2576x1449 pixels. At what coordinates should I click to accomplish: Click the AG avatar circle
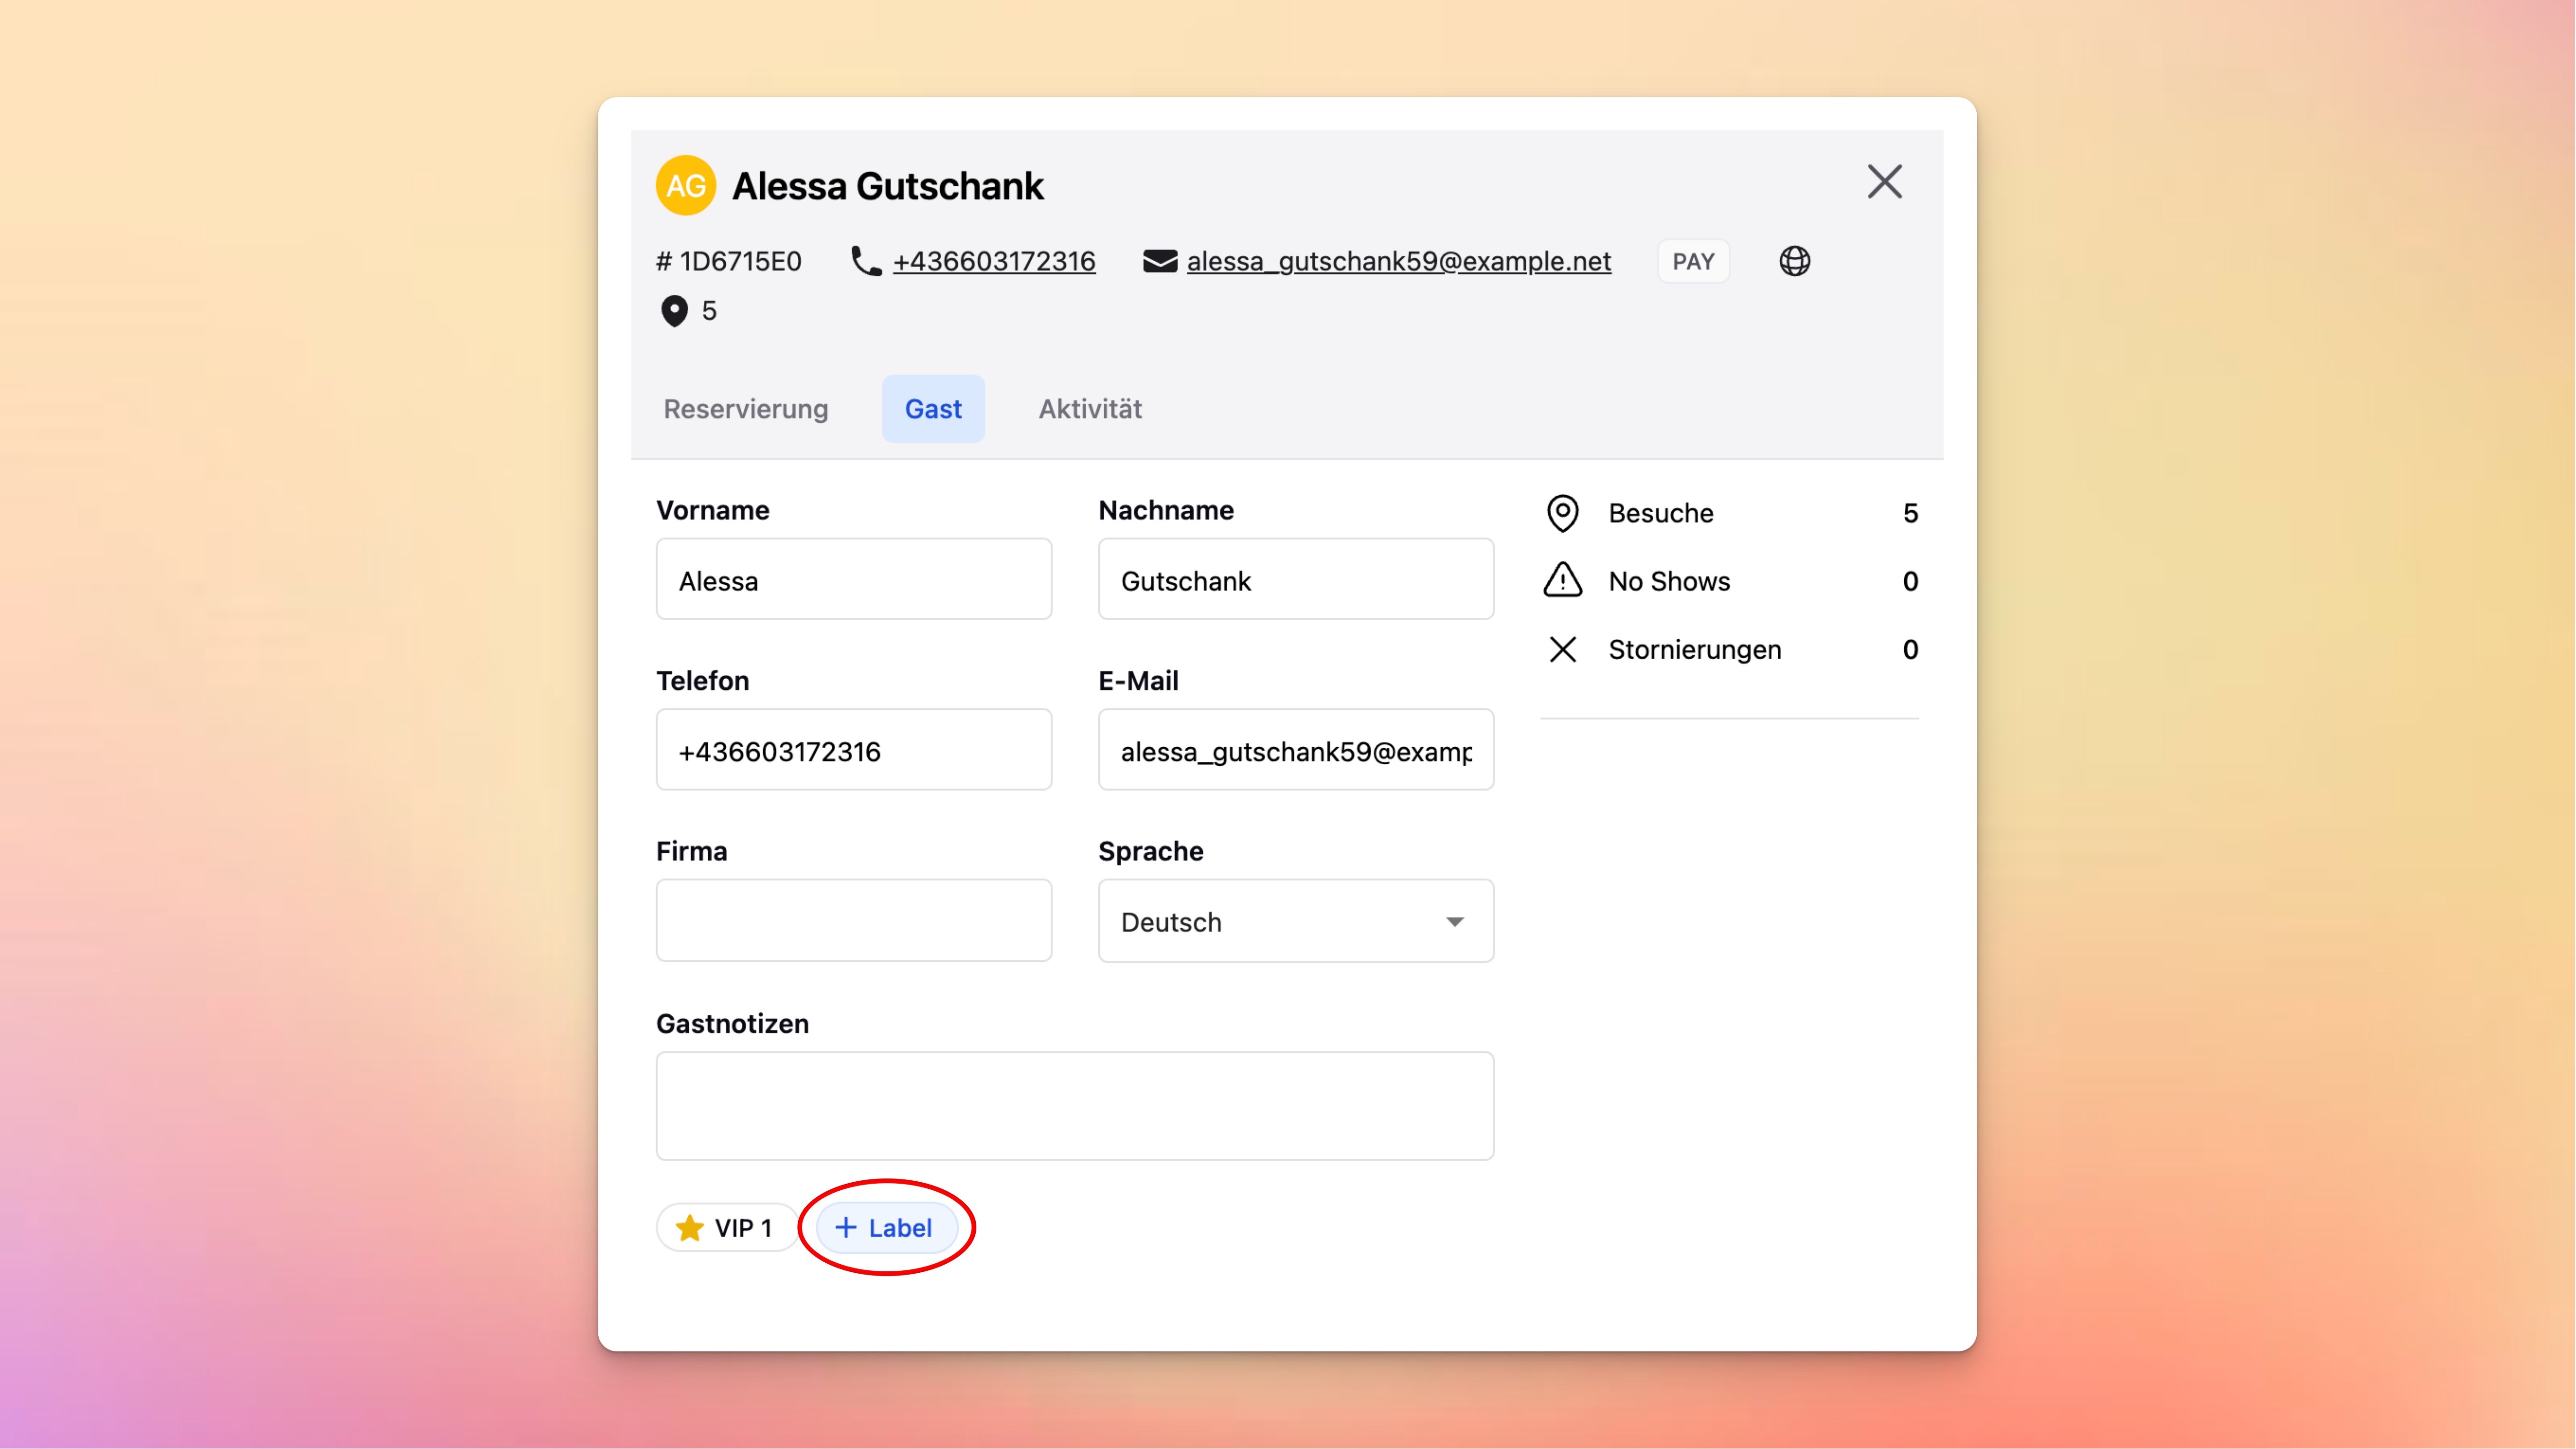click(x=685, y=185)
